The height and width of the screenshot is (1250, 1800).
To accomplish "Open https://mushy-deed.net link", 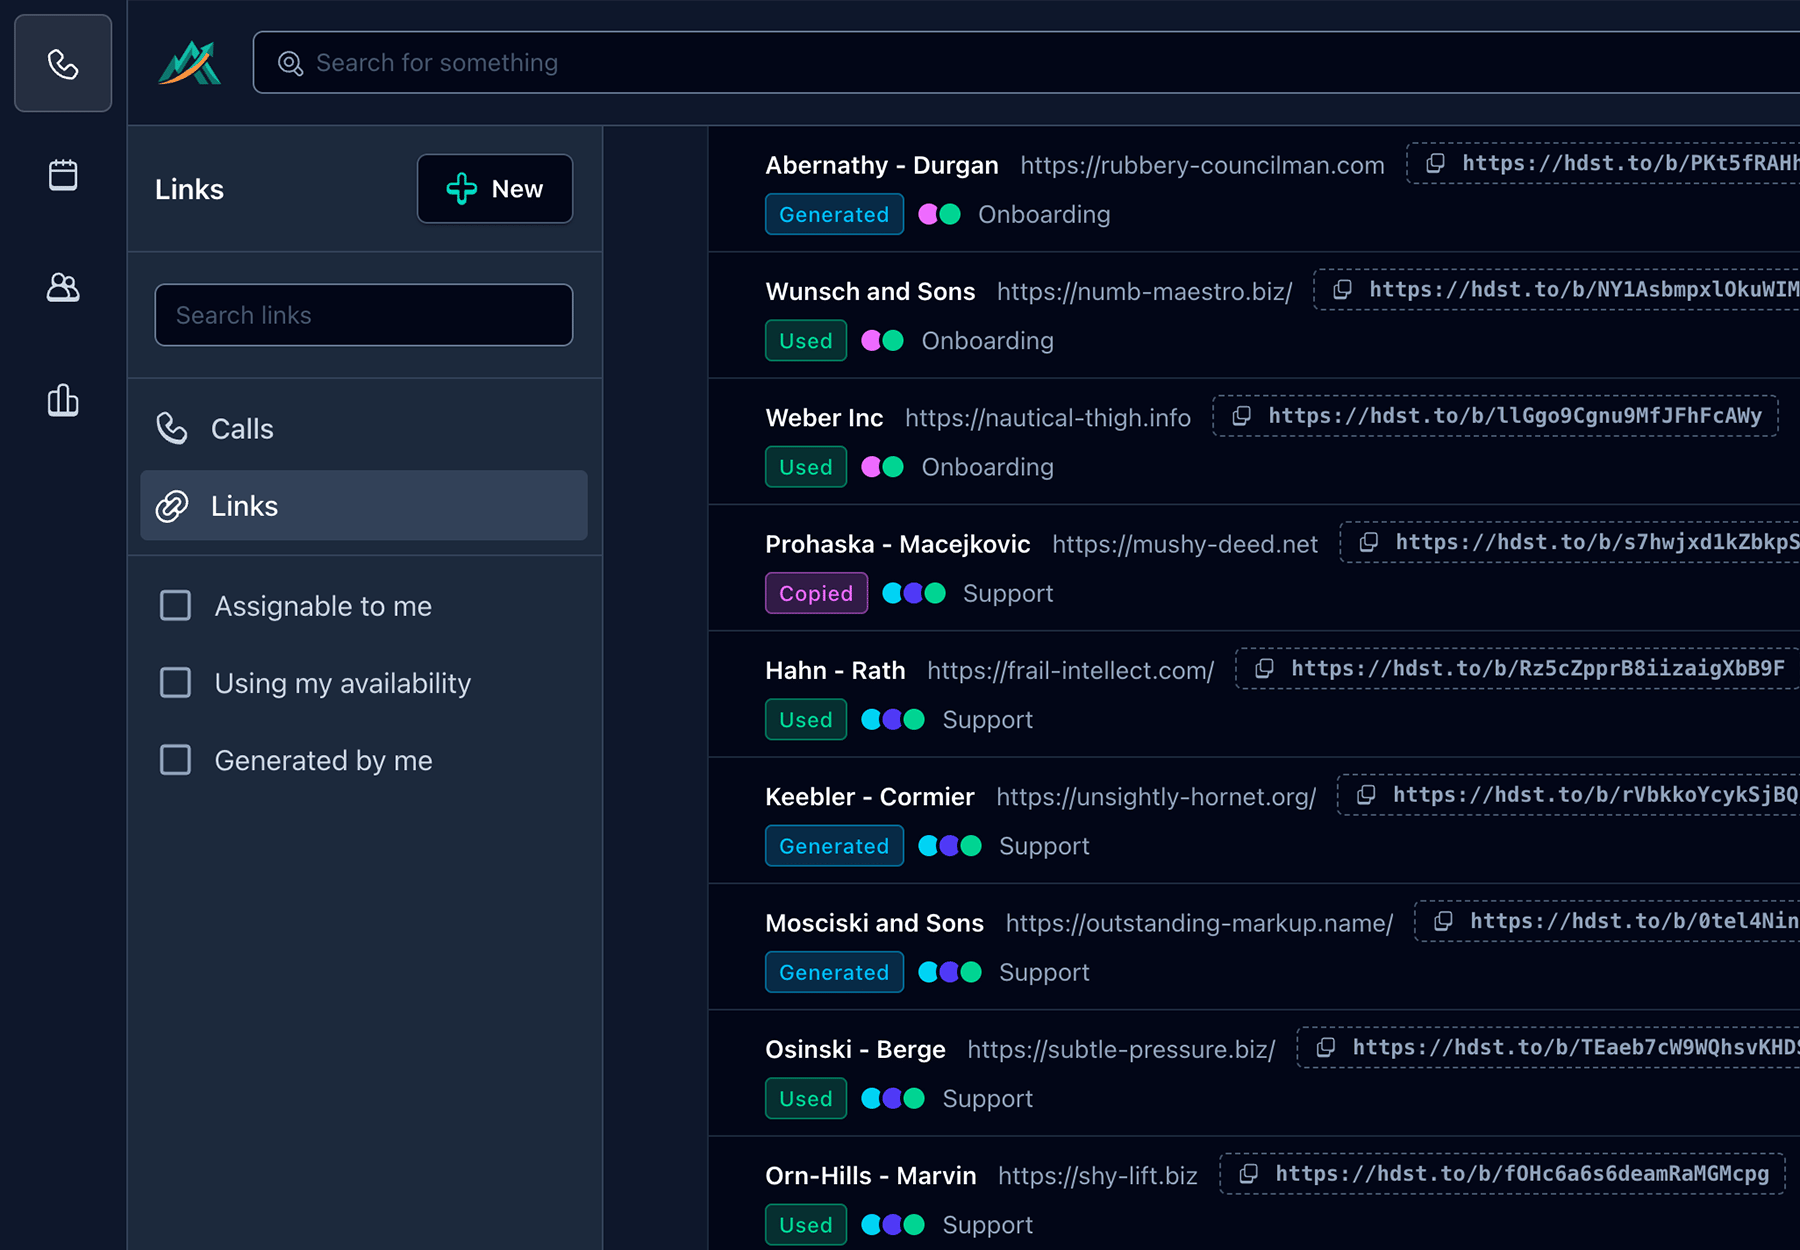I will [1185, 544].
